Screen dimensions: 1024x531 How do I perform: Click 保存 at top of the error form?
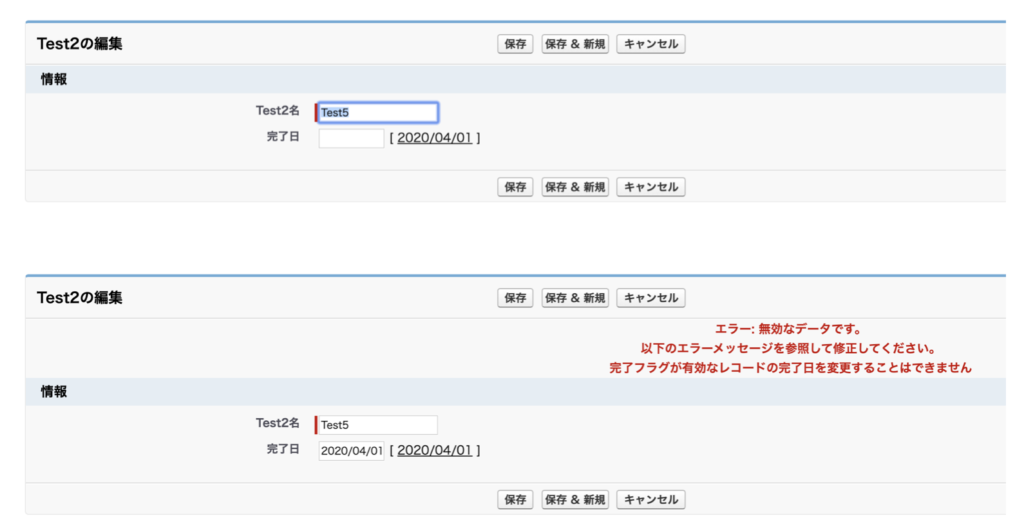click(515, 298)
